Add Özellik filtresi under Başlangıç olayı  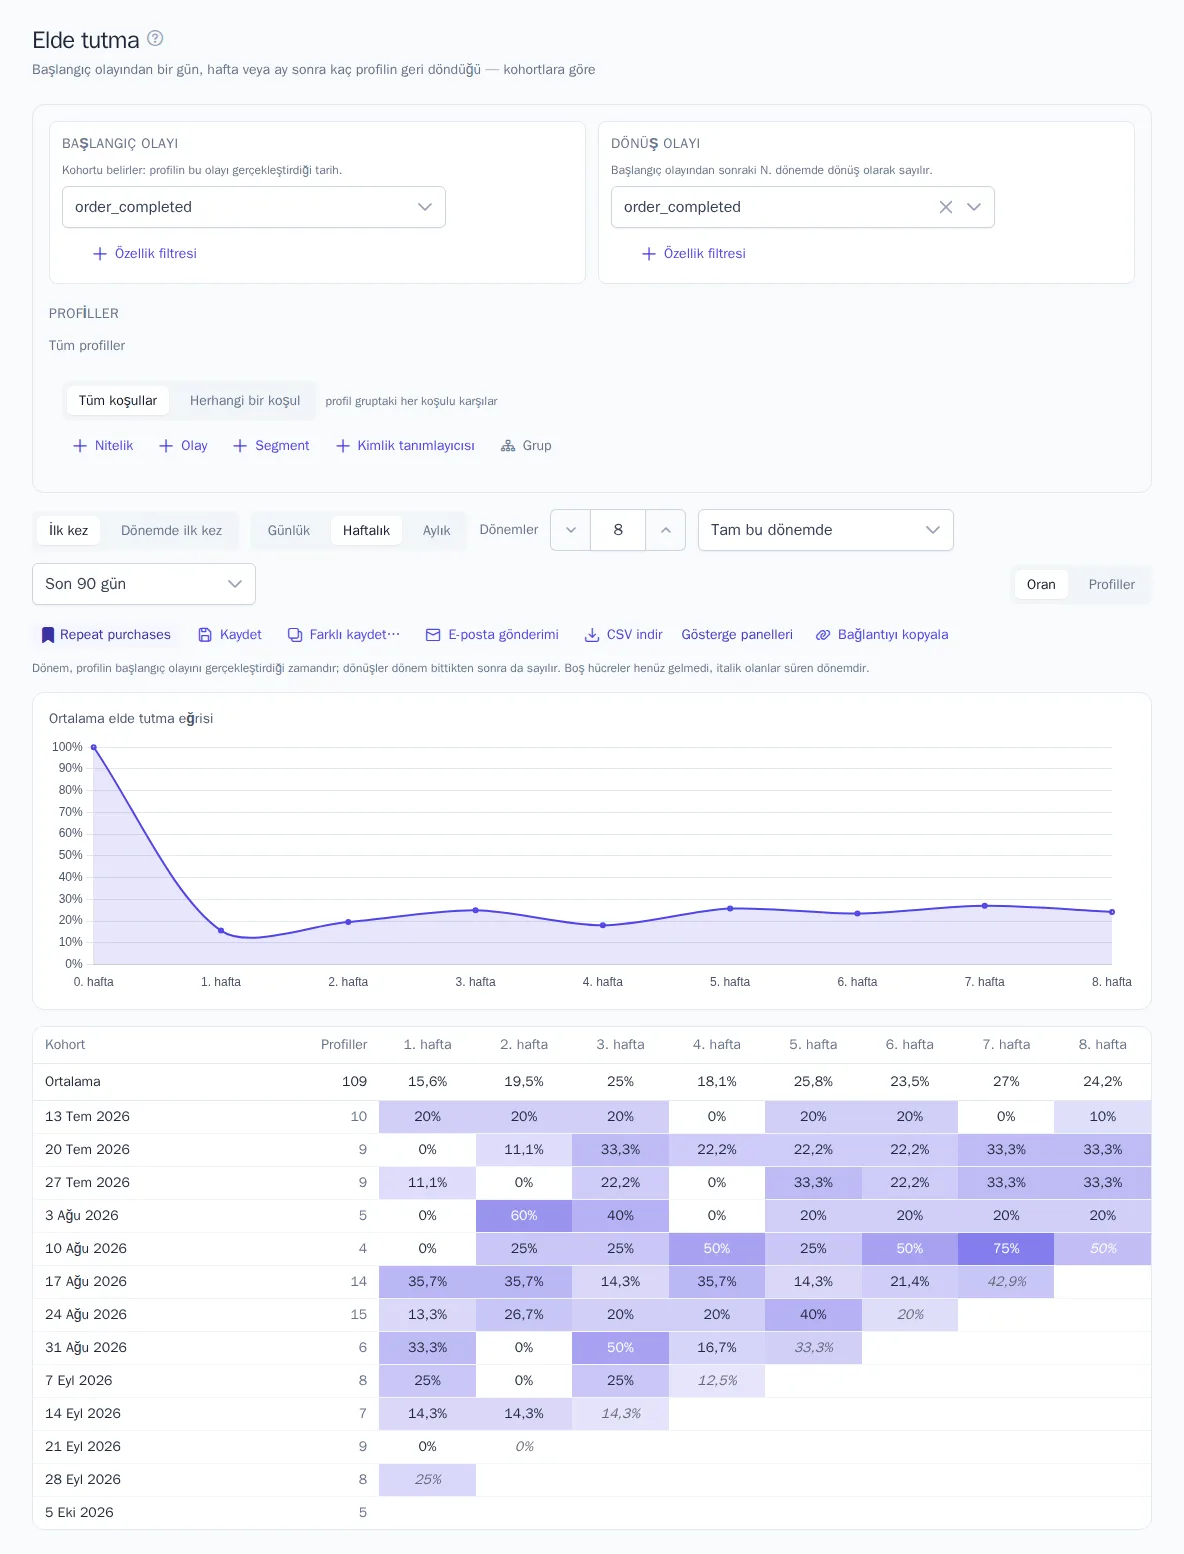145,254
